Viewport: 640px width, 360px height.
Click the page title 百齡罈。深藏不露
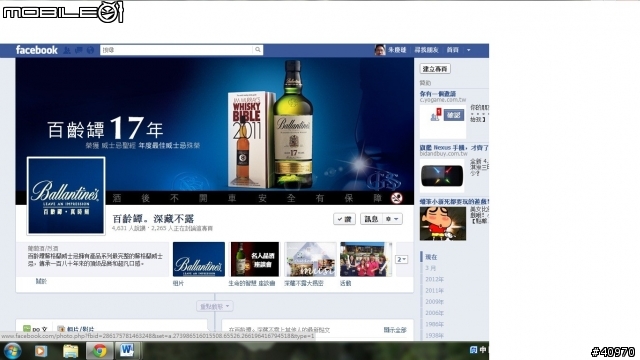[x=153, y=219]
